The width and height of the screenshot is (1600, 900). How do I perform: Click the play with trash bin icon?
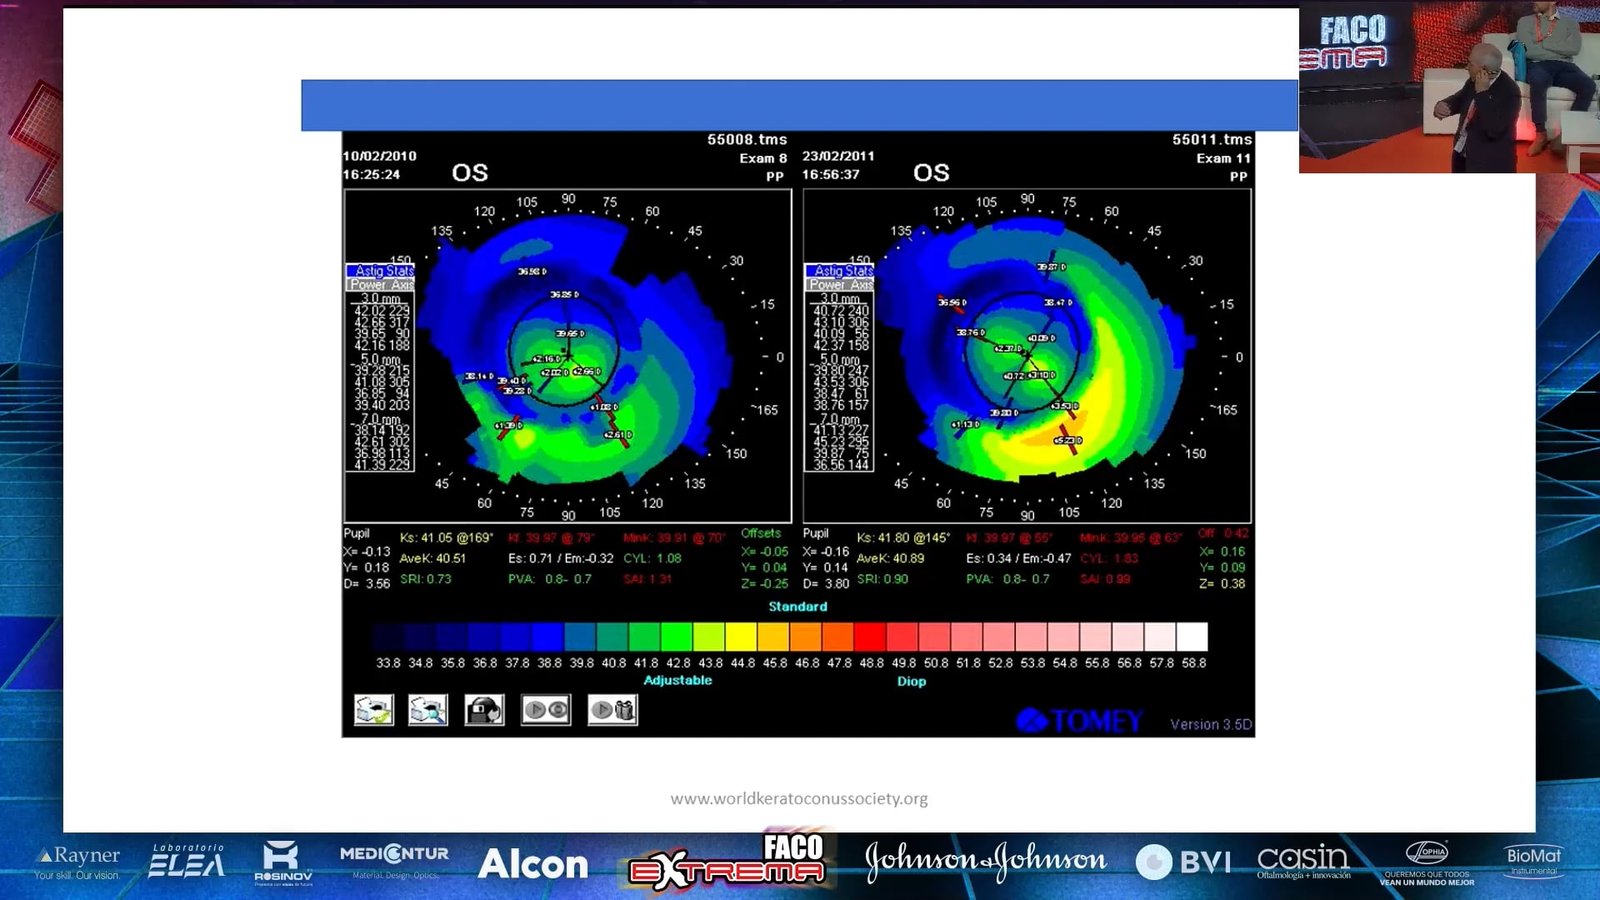pyautogui.click(x=612, y=710)
